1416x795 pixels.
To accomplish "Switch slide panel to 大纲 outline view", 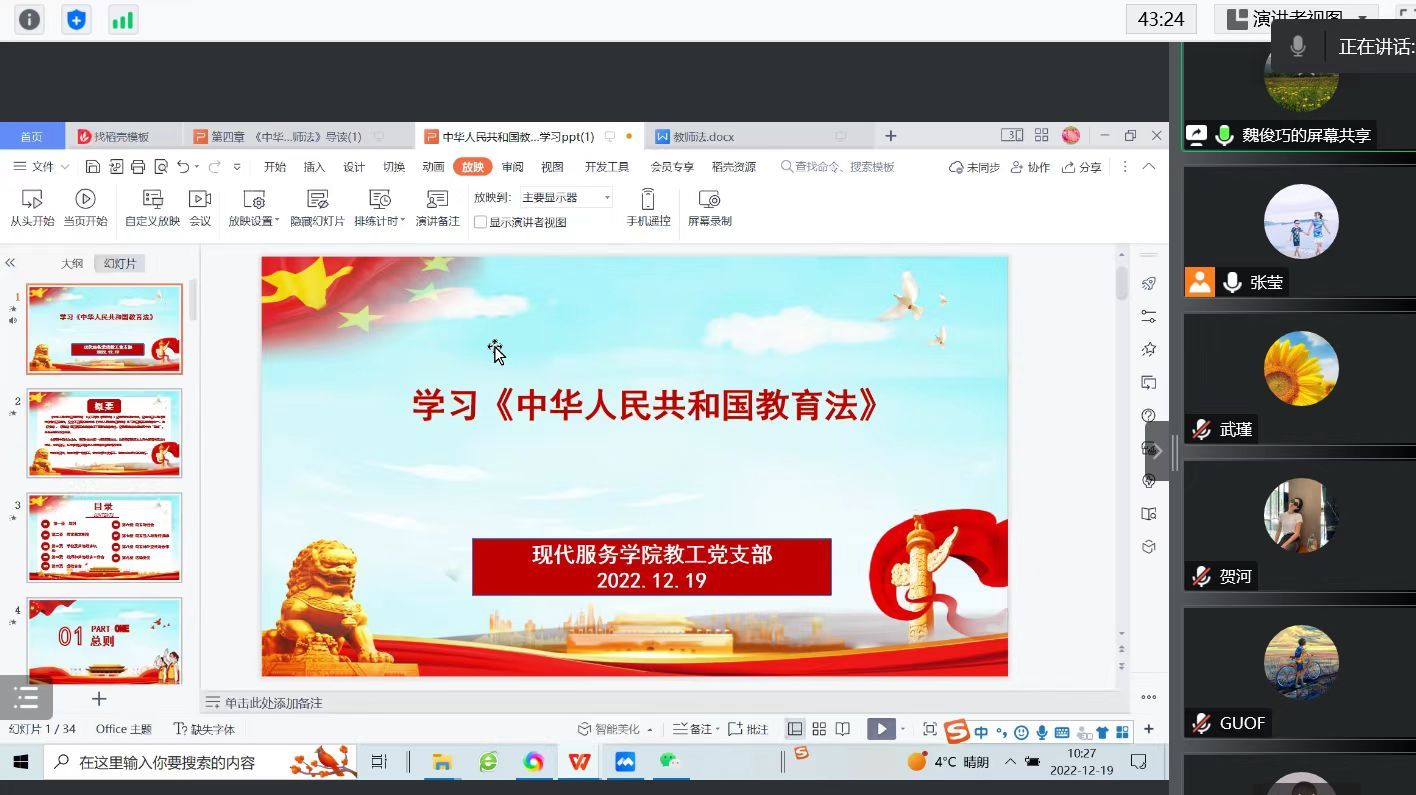I will point(72,264).
